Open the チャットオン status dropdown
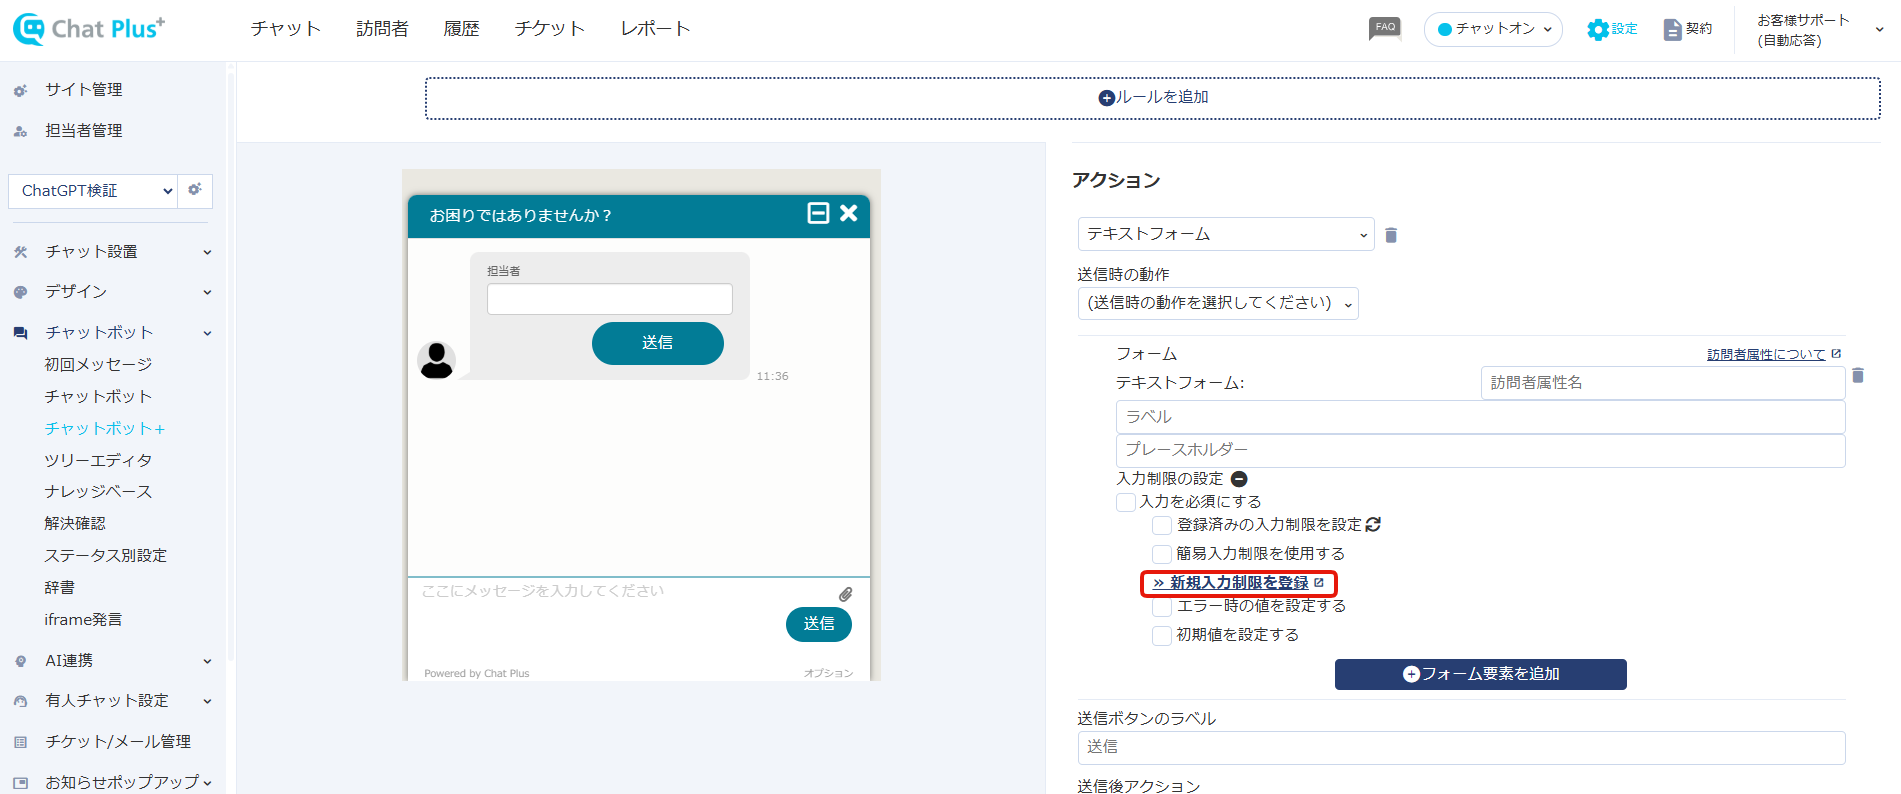Screen dimensions: 1901x794 click(1493, 29)
